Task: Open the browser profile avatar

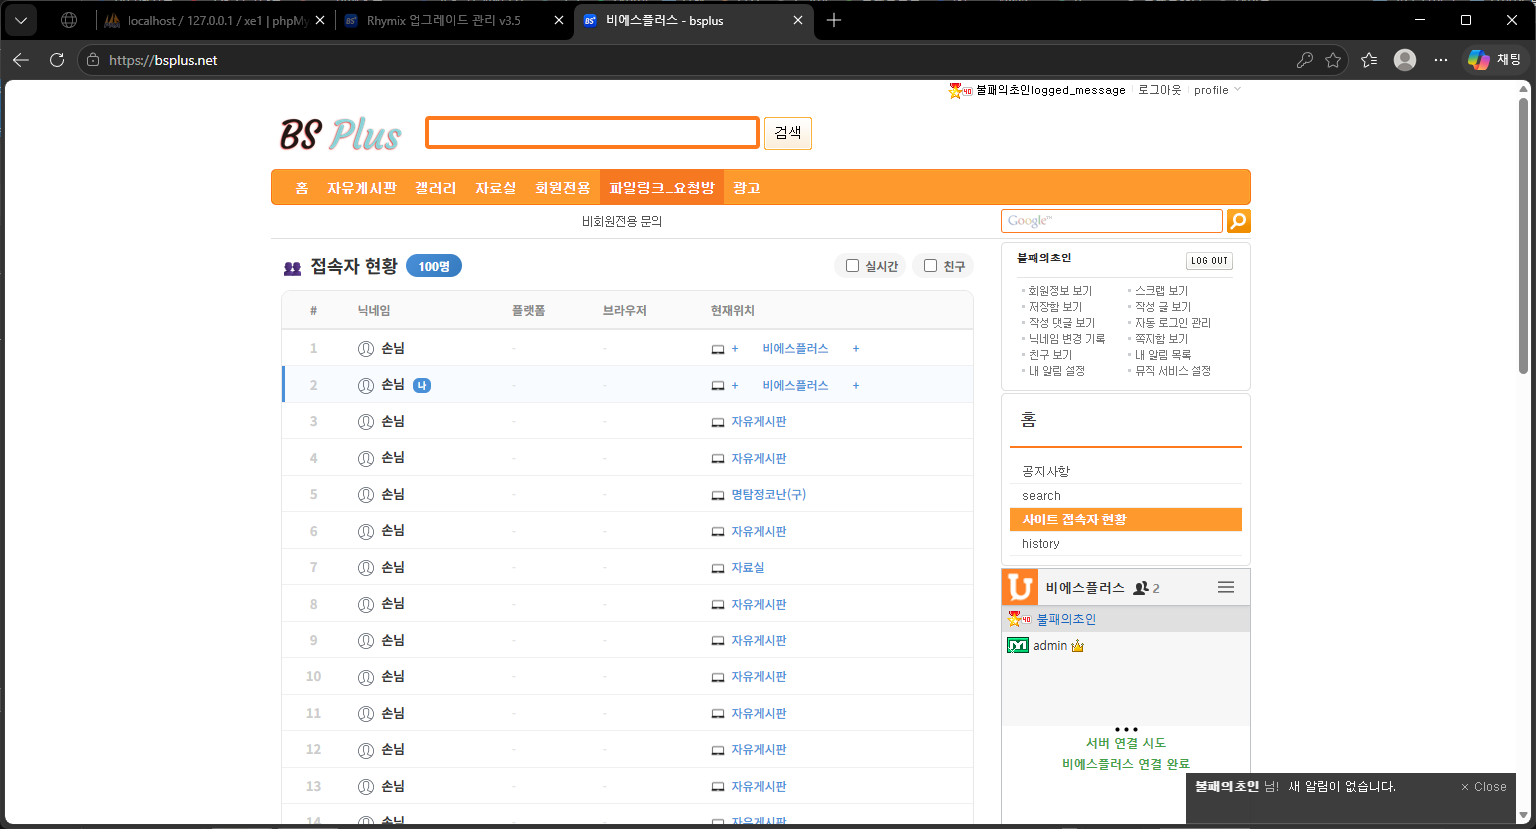Action: (x=1405, y=60)
